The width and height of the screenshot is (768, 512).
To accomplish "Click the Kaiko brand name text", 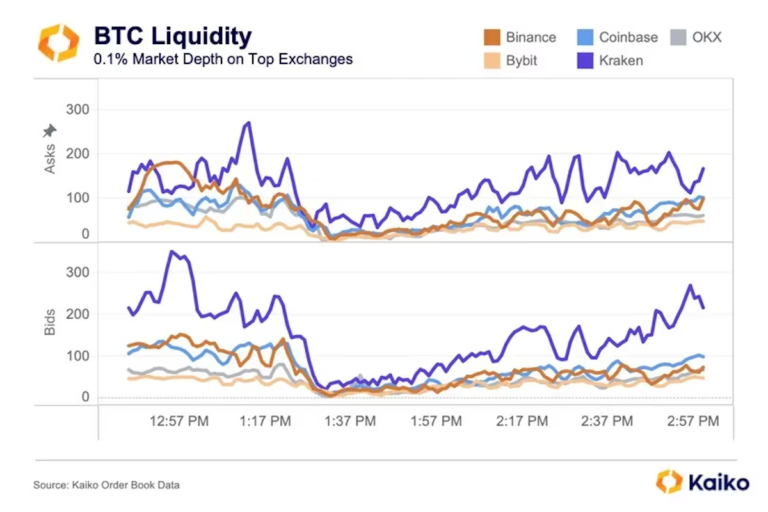I will click(718, 482).
